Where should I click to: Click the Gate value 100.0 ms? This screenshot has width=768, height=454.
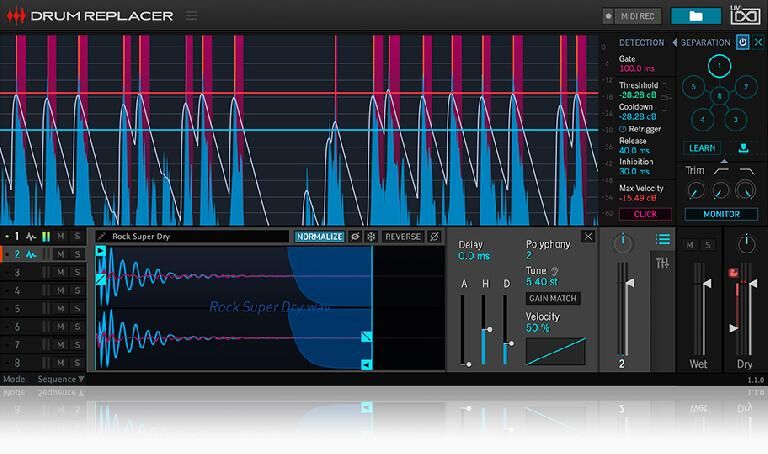pyautogui.click(x=637, y=69)
